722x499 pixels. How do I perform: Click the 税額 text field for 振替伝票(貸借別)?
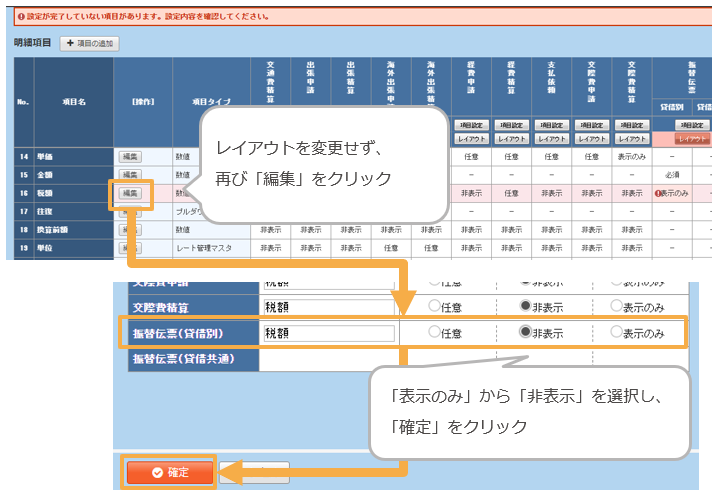[328, 333]
